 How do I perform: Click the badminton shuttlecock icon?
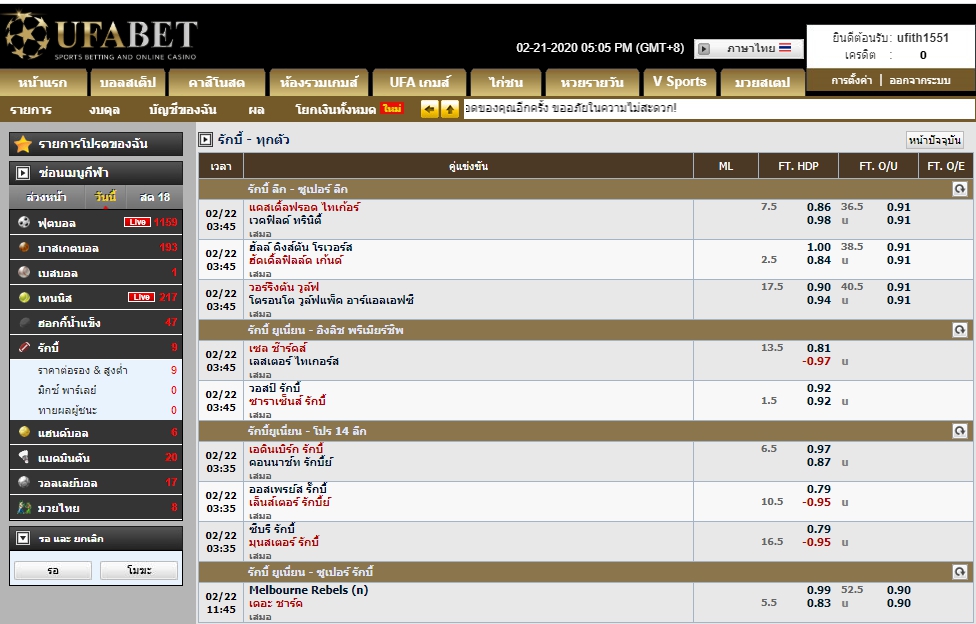(x=24, y=457)
